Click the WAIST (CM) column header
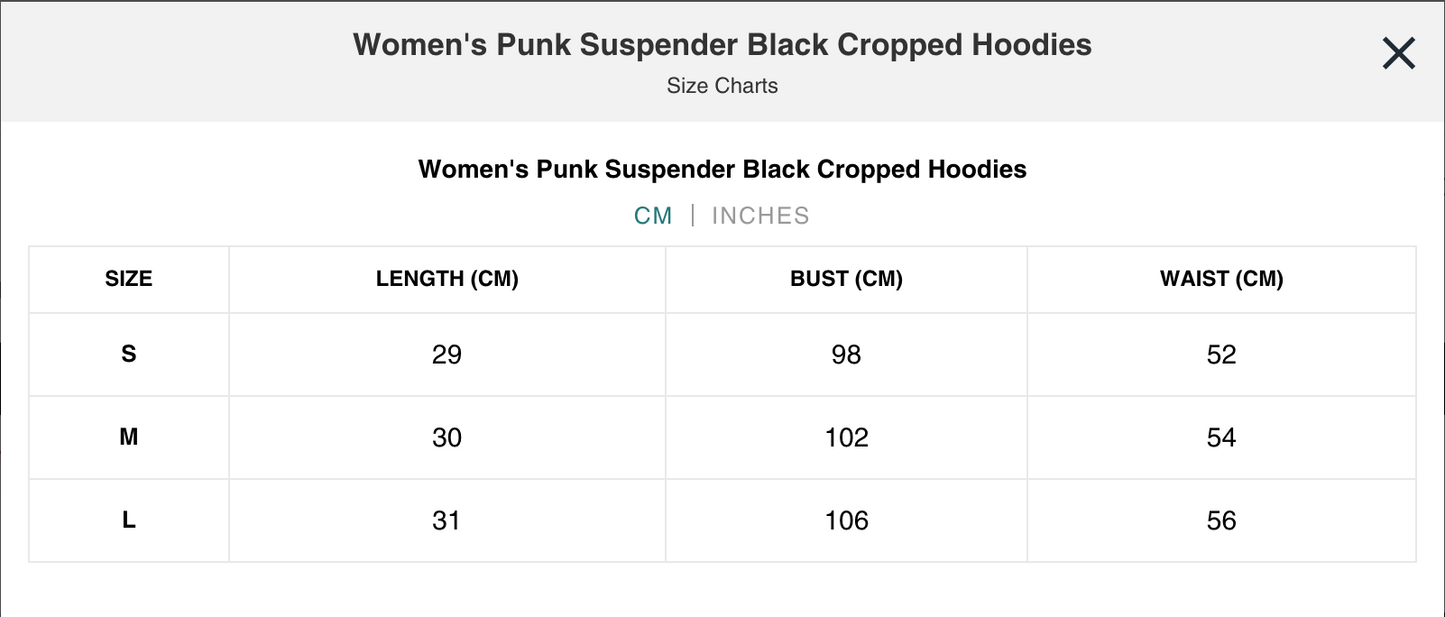This screenshot has height=617, width=1445. (1221, 278)
